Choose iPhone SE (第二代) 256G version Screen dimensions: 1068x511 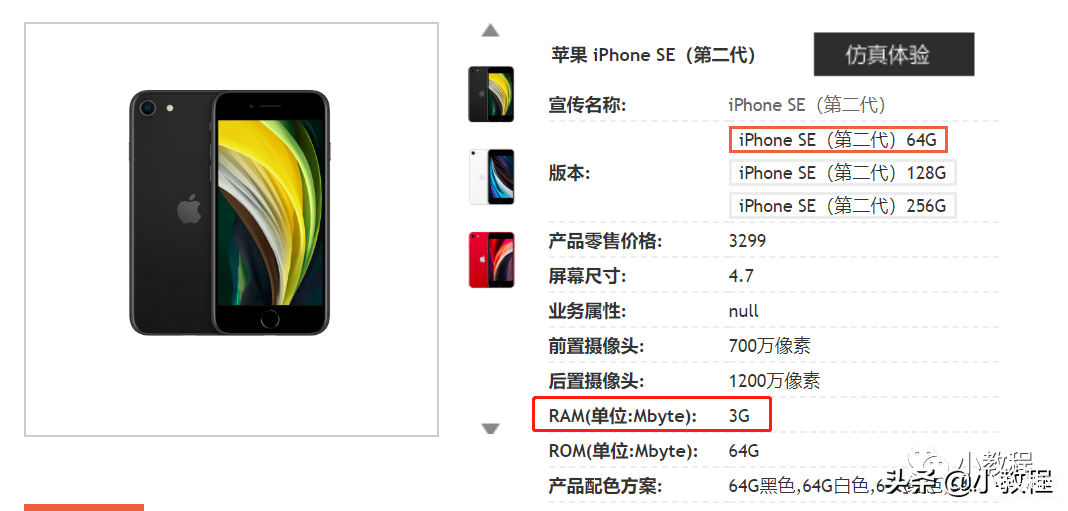(843, 206)
